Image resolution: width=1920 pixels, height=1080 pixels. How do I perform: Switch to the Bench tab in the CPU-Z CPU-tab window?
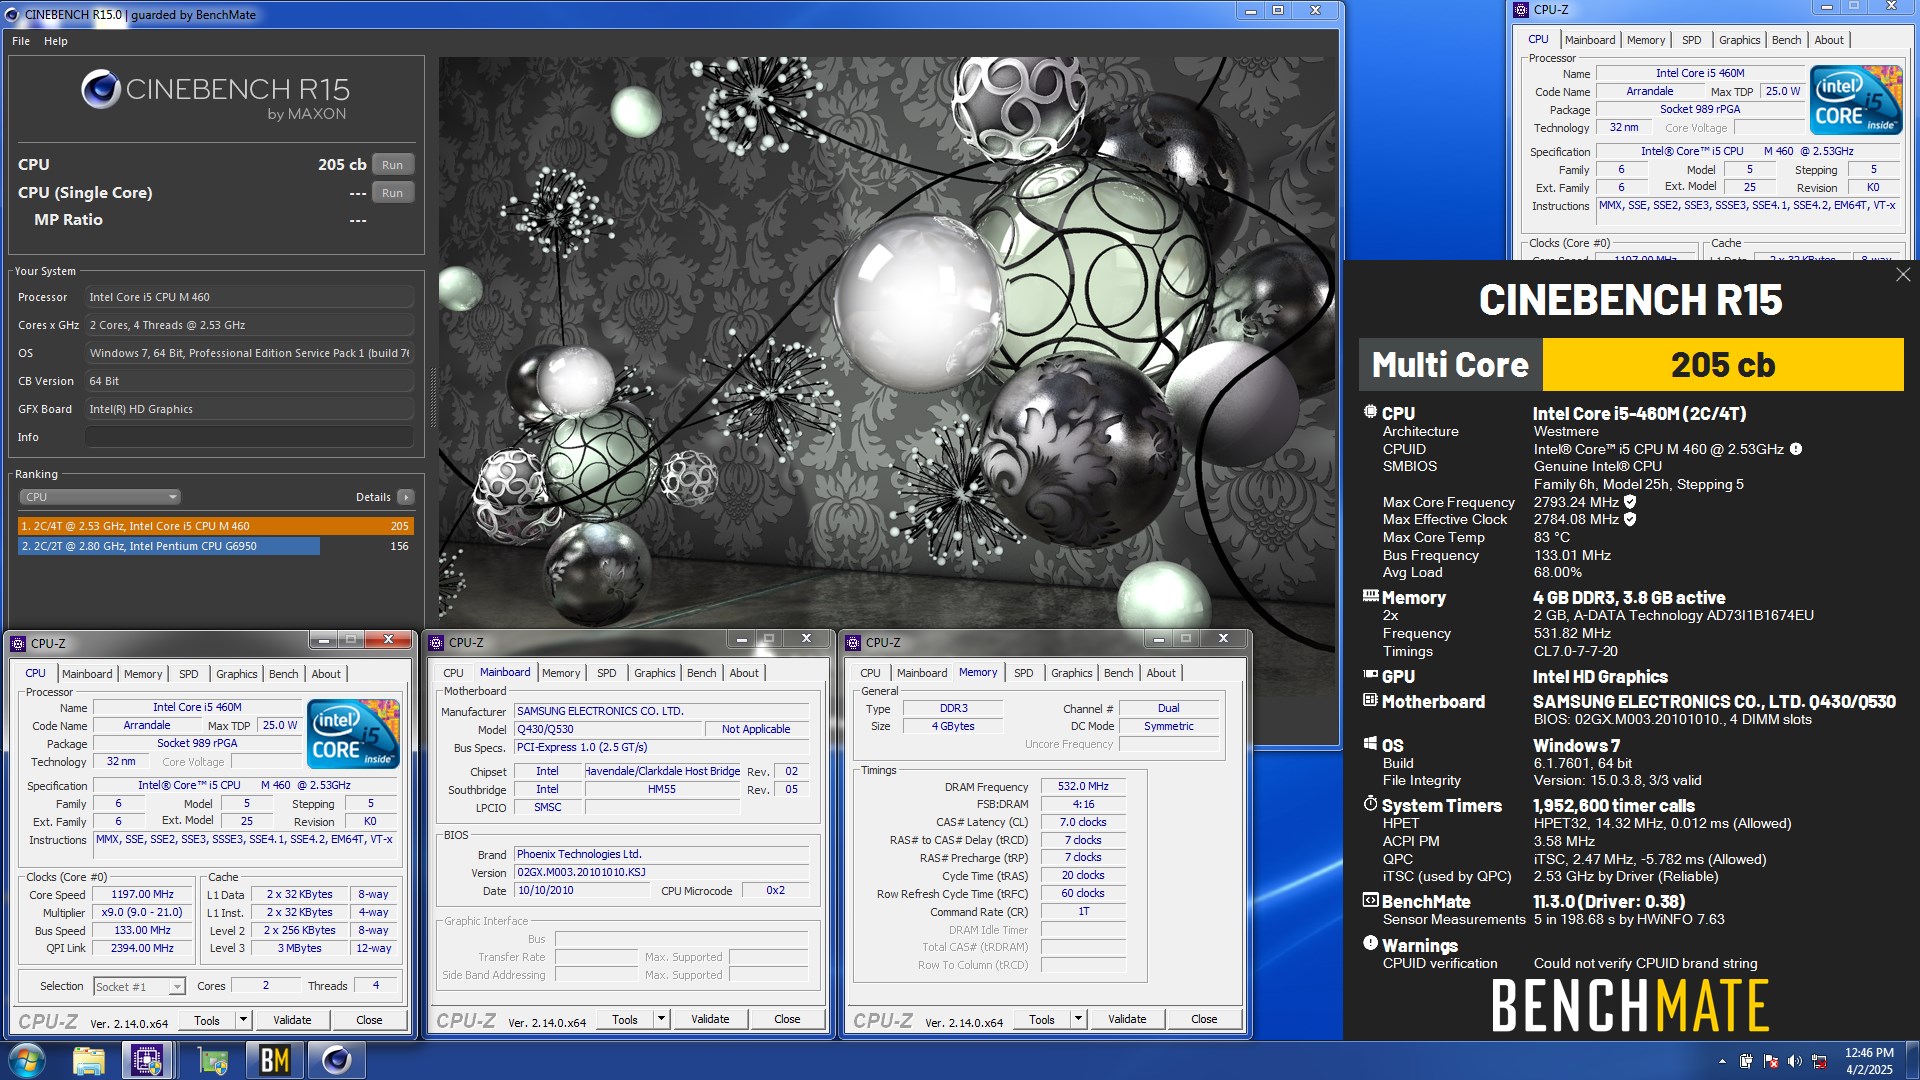pyautogui.click(x=283, y=674)
